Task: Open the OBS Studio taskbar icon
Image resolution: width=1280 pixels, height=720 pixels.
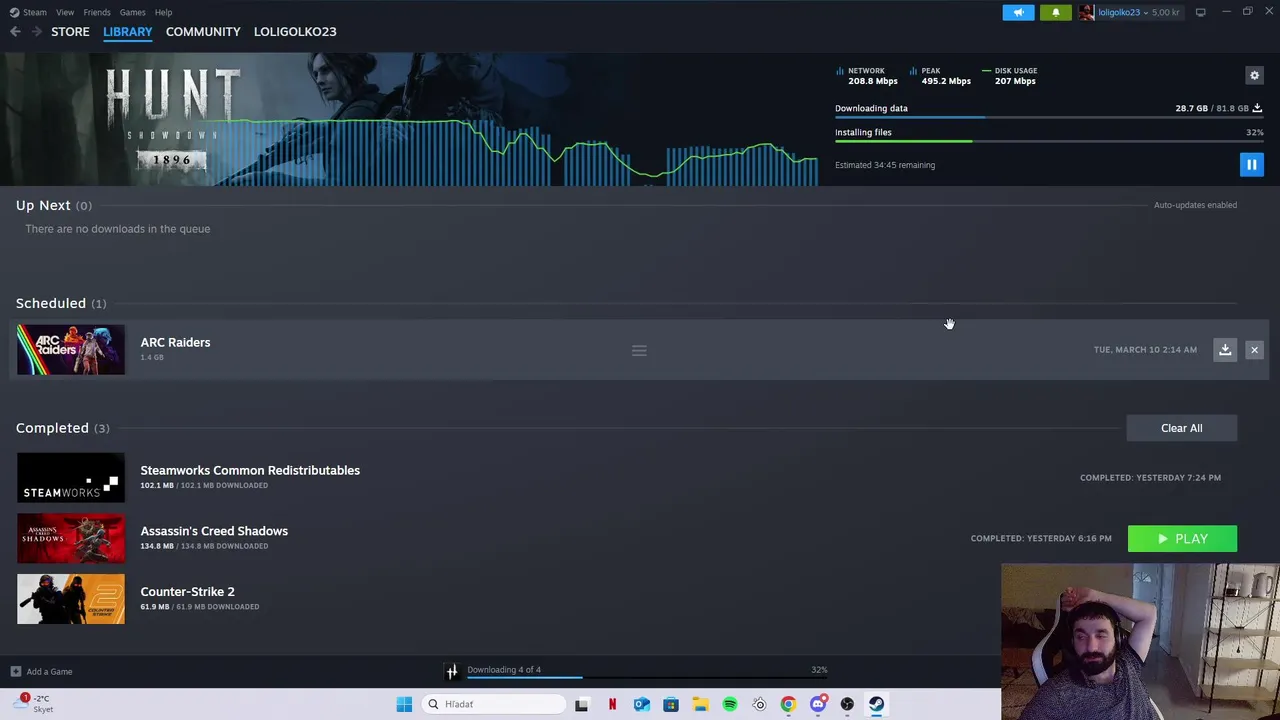Action: 847,704
